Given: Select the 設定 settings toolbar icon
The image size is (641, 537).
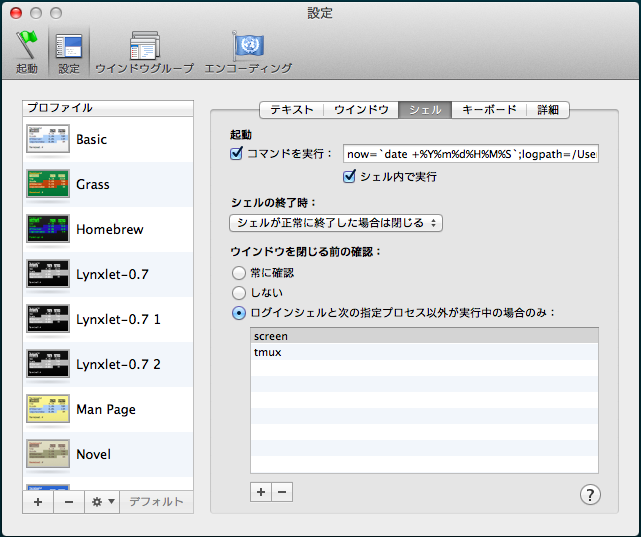Looking at the screenshot, I should pyautogui.click(x=69, y=52).
